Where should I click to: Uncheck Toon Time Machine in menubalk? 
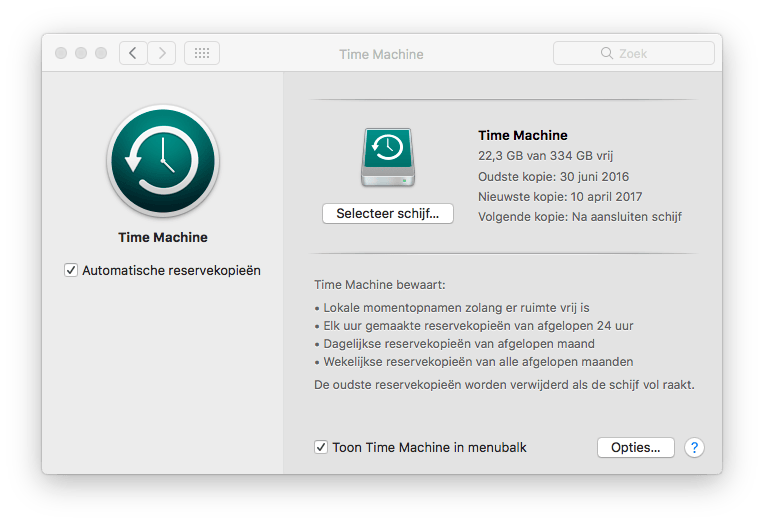coord(321,447)
